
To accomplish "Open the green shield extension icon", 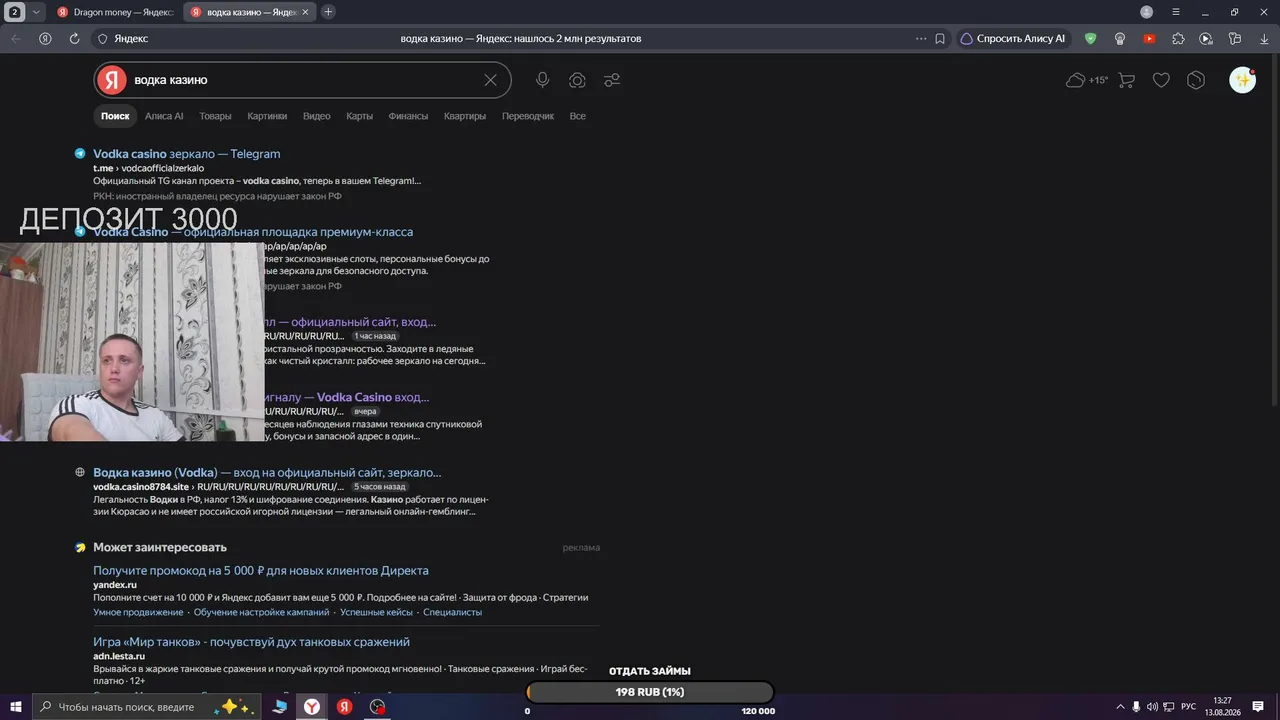I will tap(1091, 39).
